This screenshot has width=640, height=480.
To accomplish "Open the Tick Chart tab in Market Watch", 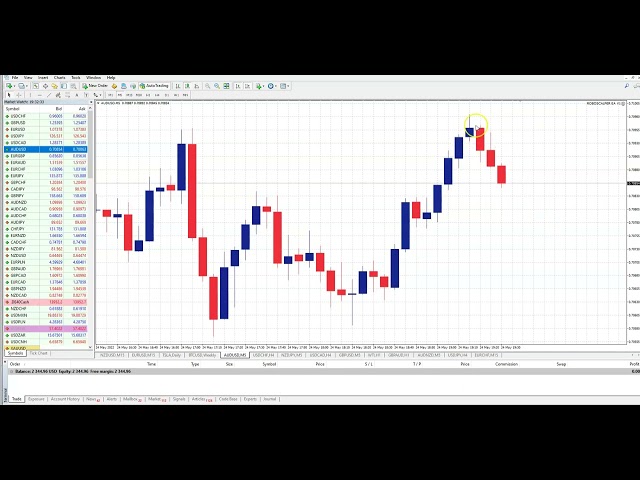I will click(39, 353).
